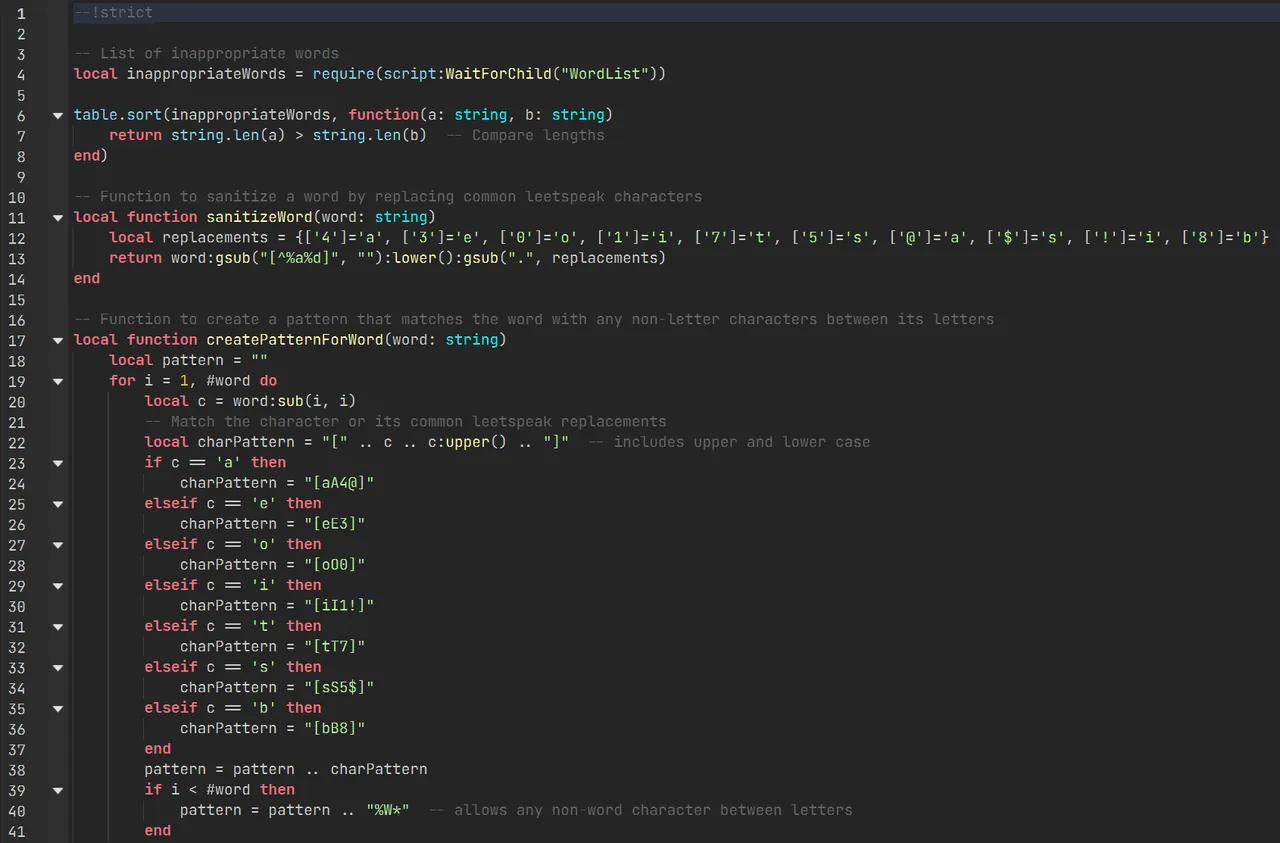This screenshot has width=1280, height=843.
Task: Click "table.sort" on line 6
Action: (x=118, y=115)
